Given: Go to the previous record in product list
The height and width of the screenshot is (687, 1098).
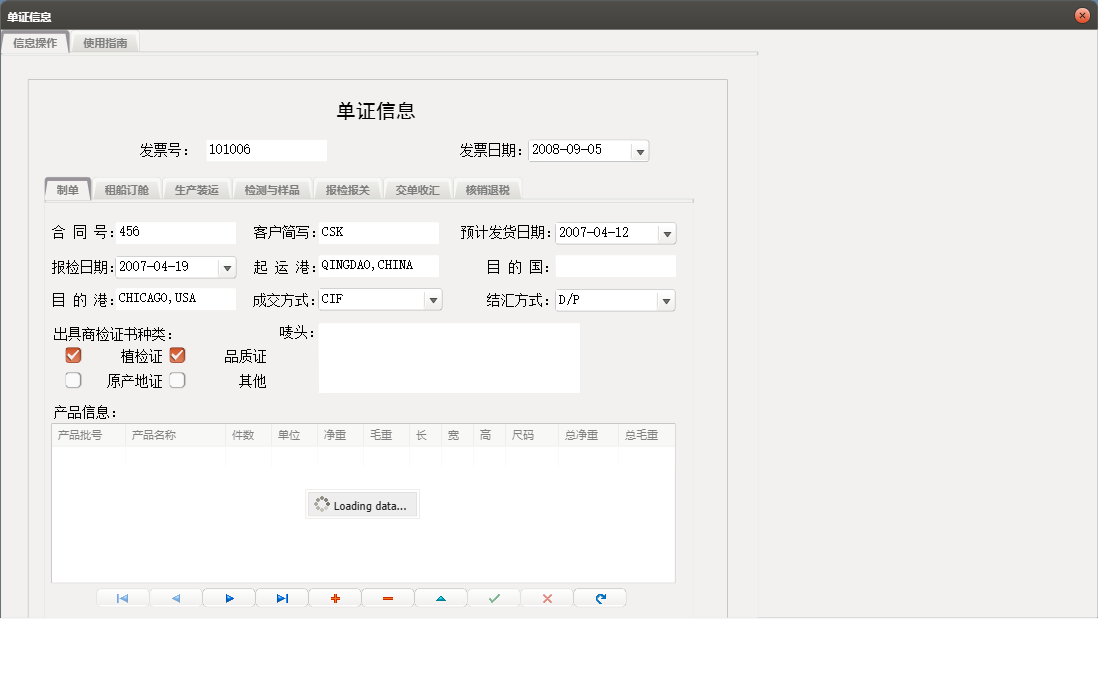Looking at the screenshot, I should pyautogui.click(x=175, y=597).
